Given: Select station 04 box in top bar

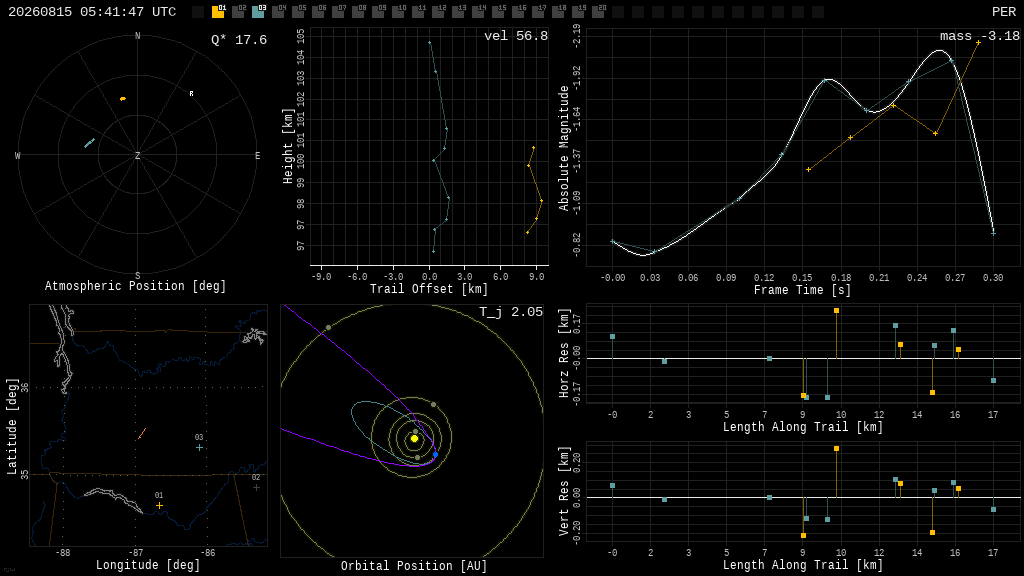Looking at the screenshot, I should pos(278,12).
